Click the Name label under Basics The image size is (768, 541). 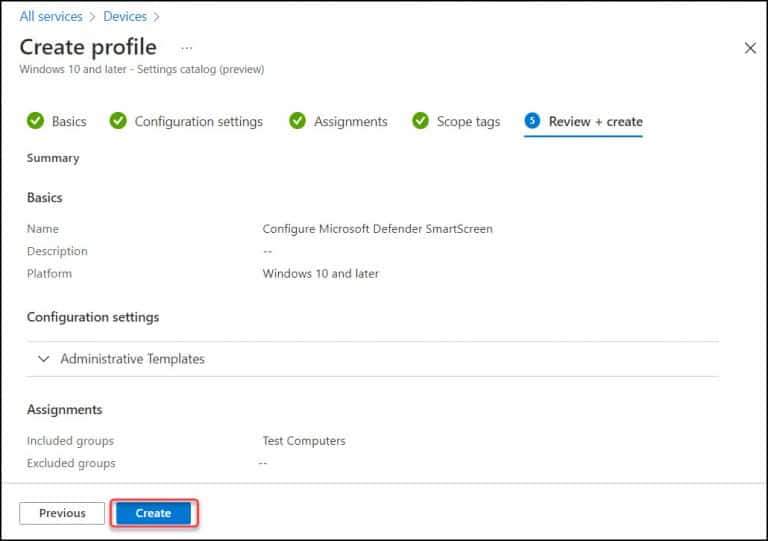point(43,229)
